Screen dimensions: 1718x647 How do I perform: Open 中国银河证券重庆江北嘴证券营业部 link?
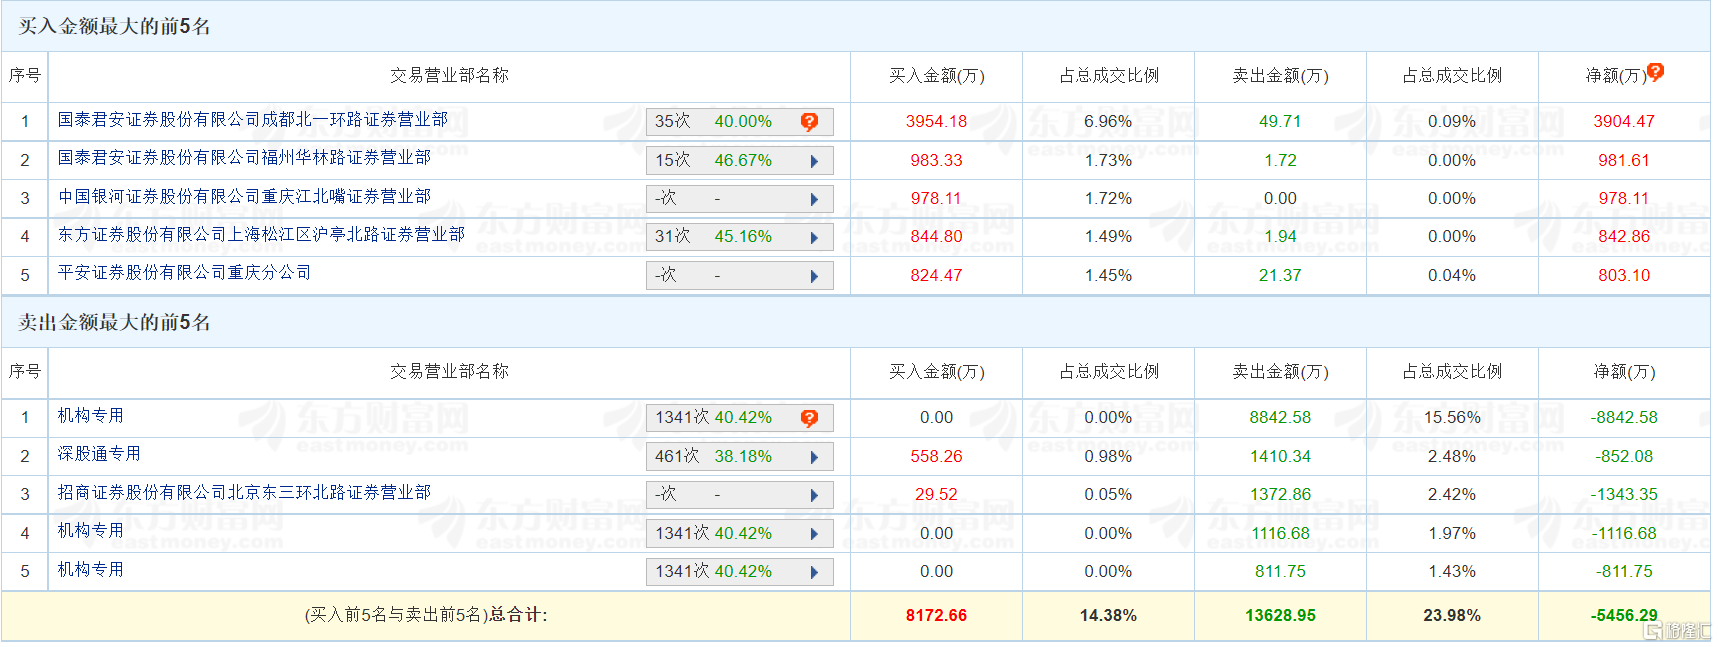(x=244, y=196)
